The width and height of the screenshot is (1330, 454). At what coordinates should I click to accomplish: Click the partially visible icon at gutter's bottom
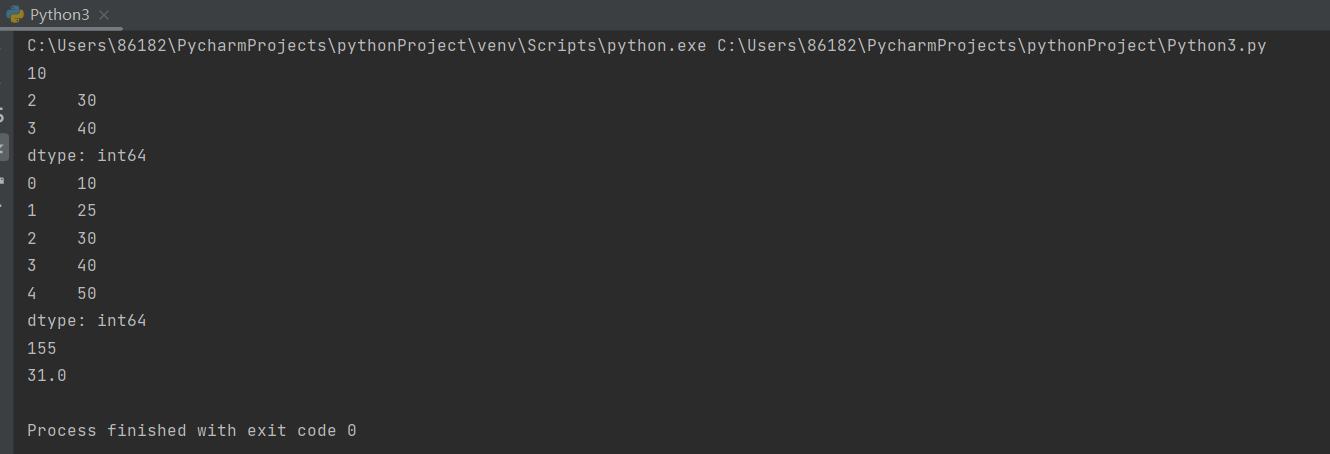point(4,180)
